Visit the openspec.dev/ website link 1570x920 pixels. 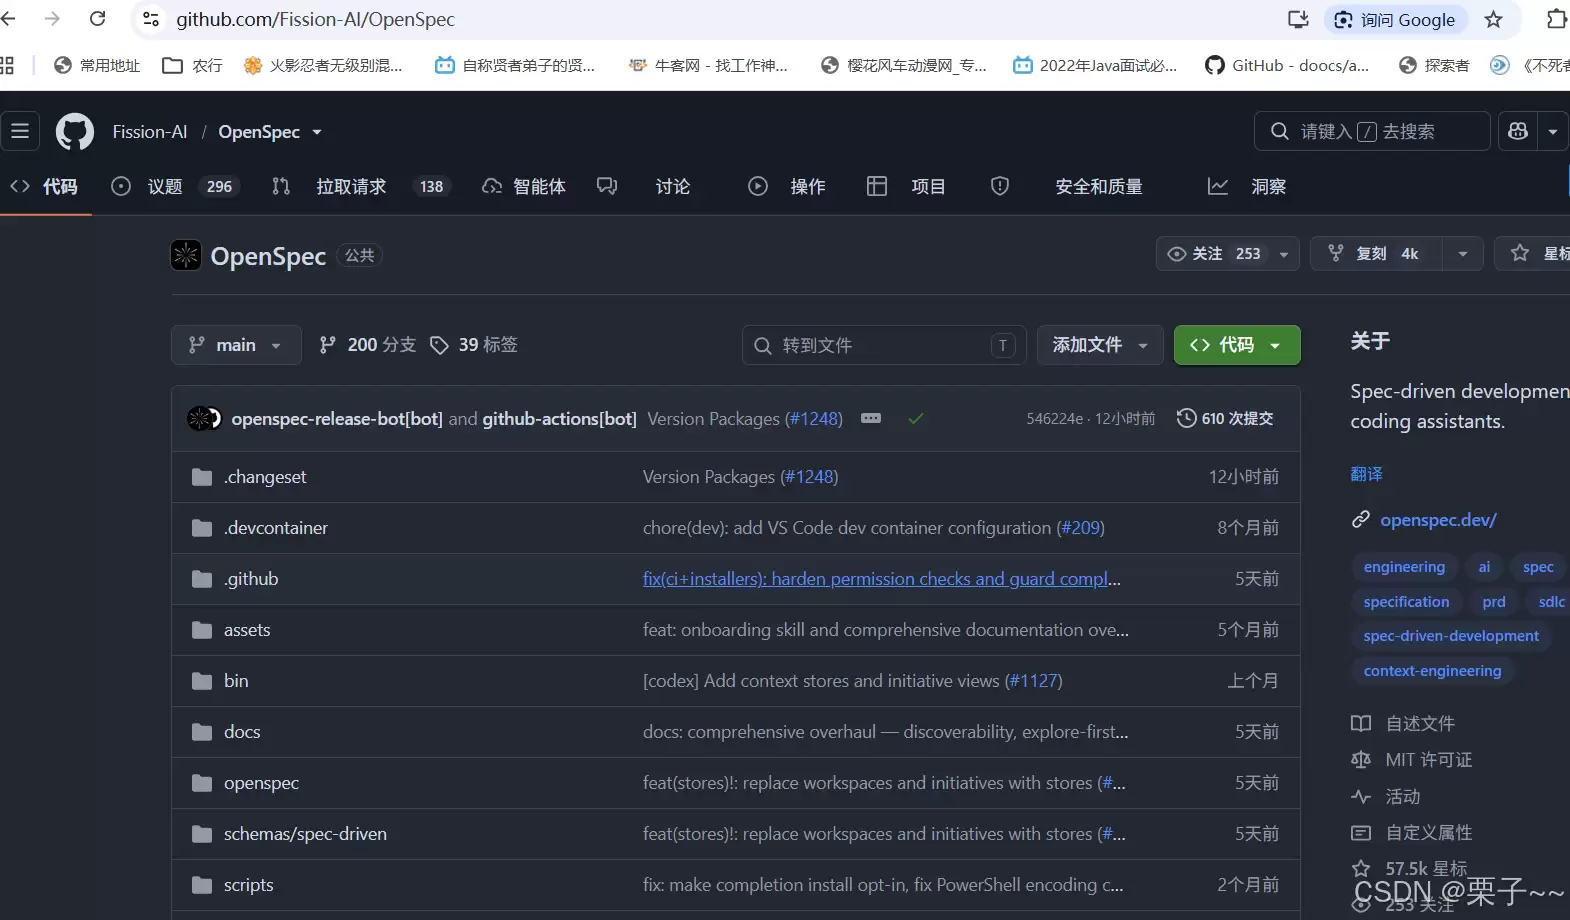pos(1438,520)
